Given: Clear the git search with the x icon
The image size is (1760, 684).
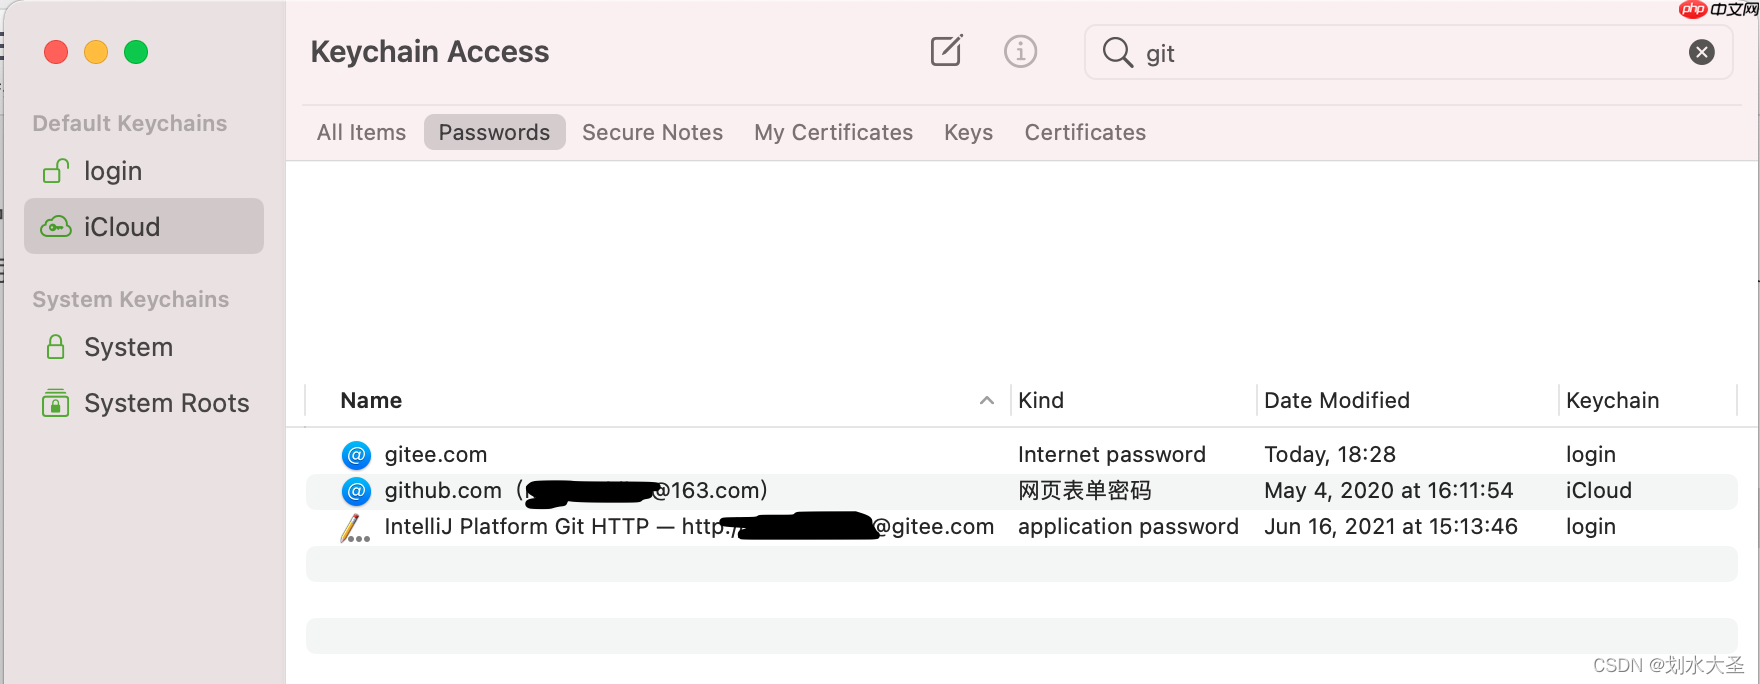Looking at the screenshot, I should (x=1701, y=52).
